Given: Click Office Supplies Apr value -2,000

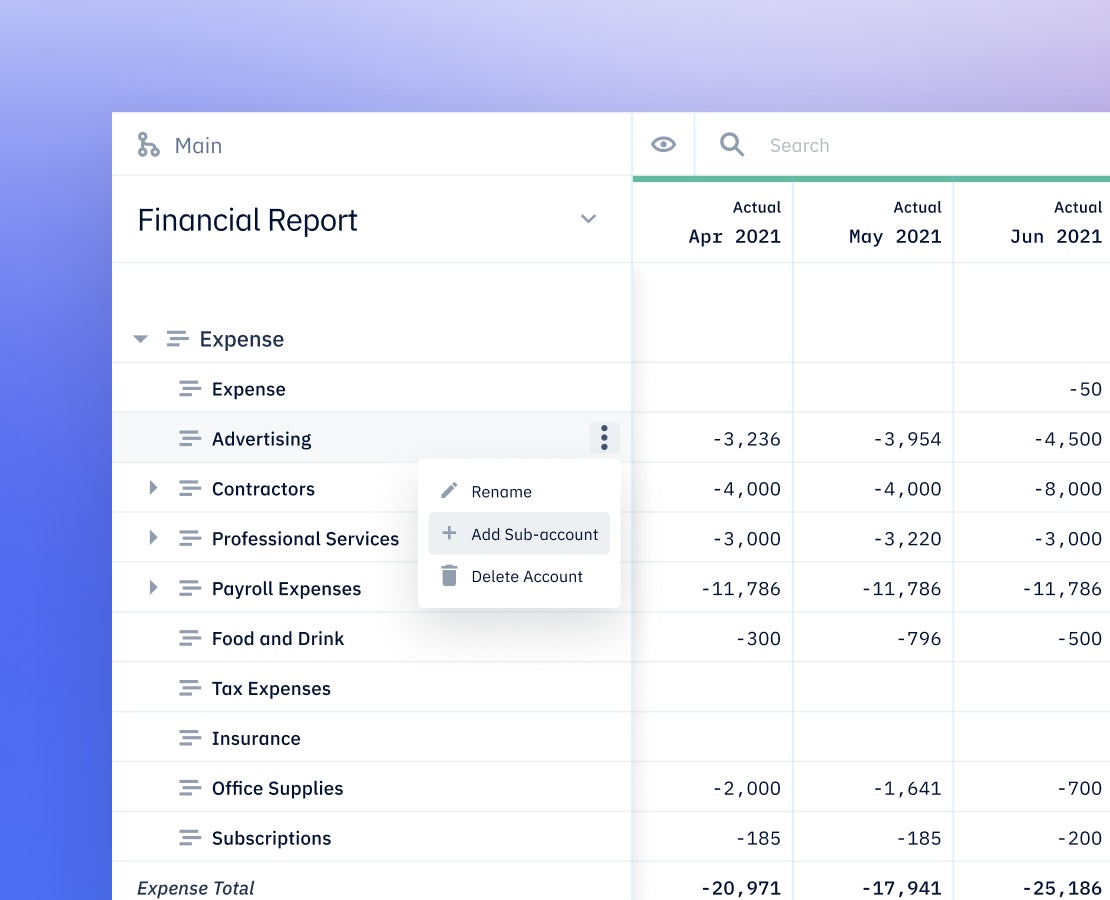Looking at the screenshot, I should click(746, 788).
